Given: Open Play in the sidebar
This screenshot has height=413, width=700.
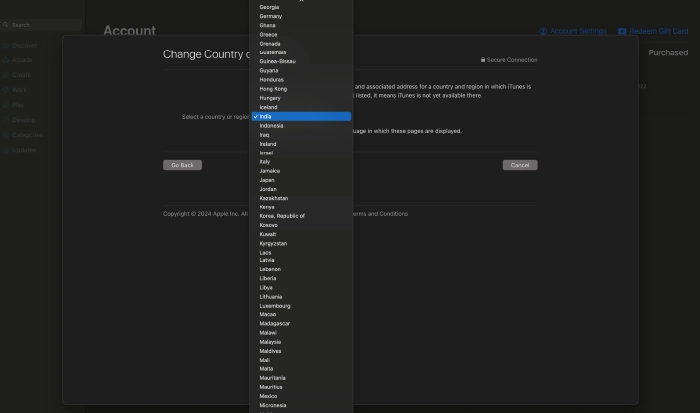Looking at the screenshot, I should 13,105.
